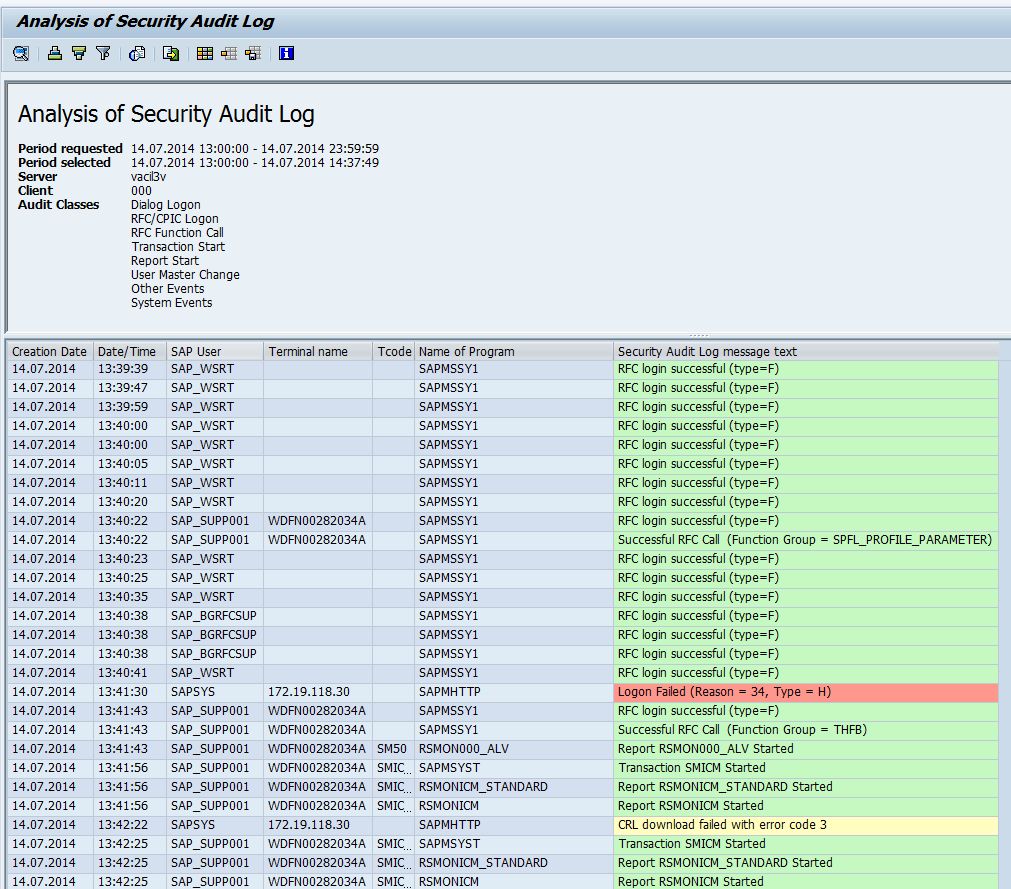Sort the list in ascending order
The image size is (1011, 889).
(55, 54)
